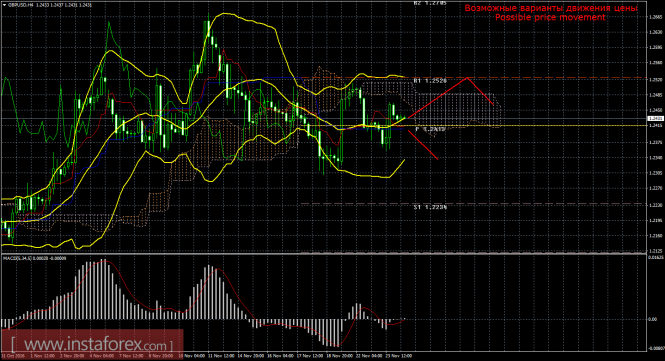Image resolution: width=665 pixels, height=361 pixels.
Task: Click the 18 Nov 20:00 time axis marker
Action: (x=339, y=355)
